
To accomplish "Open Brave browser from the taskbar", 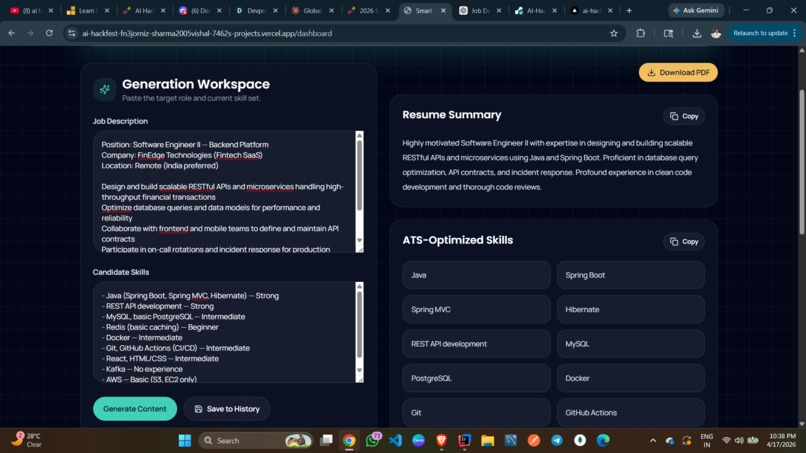I will (441, 441).
